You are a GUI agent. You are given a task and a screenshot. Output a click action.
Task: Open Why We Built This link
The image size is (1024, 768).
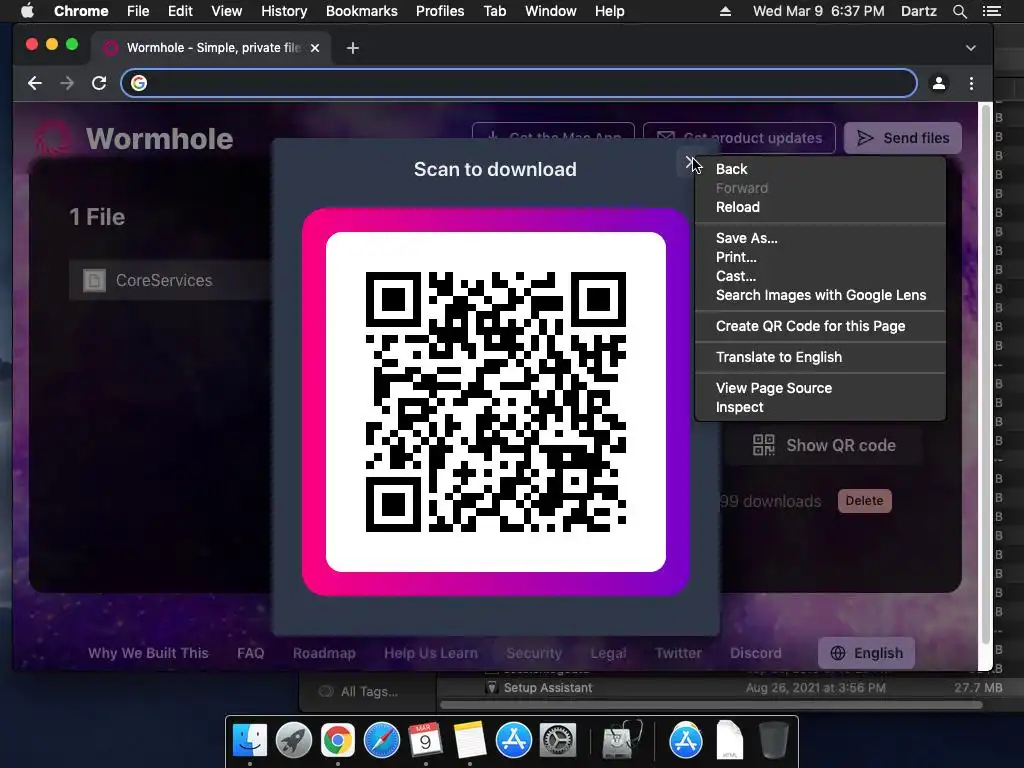148,653
